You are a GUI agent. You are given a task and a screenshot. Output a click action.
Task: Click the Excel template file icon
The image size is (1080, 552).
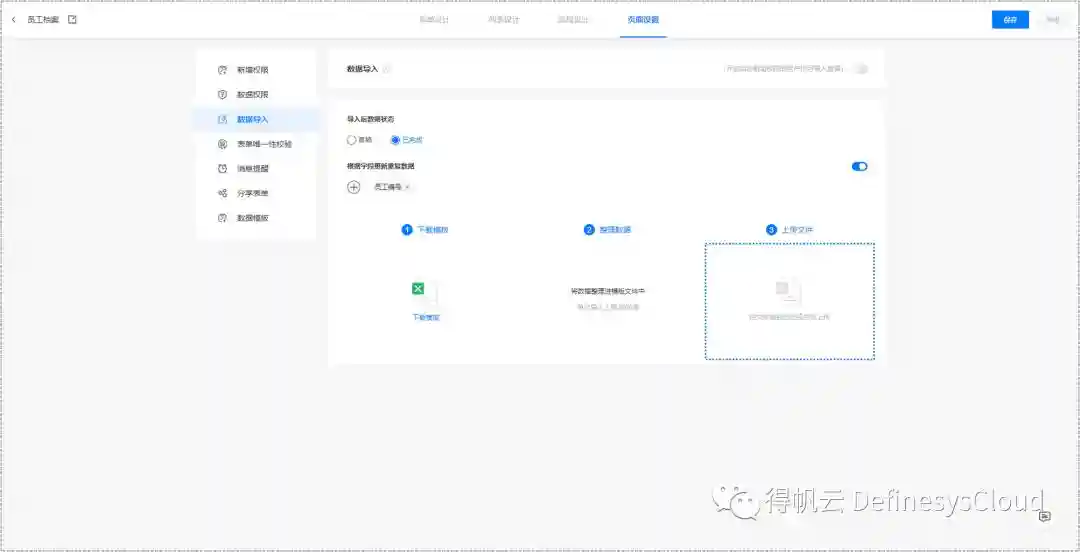pos(419,290)
